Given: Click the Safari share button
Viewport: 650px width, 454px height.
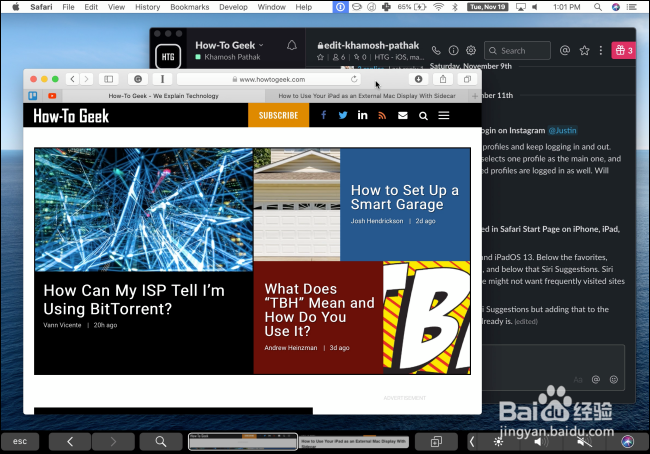Looking at the screenshot, I should [443, 79].
